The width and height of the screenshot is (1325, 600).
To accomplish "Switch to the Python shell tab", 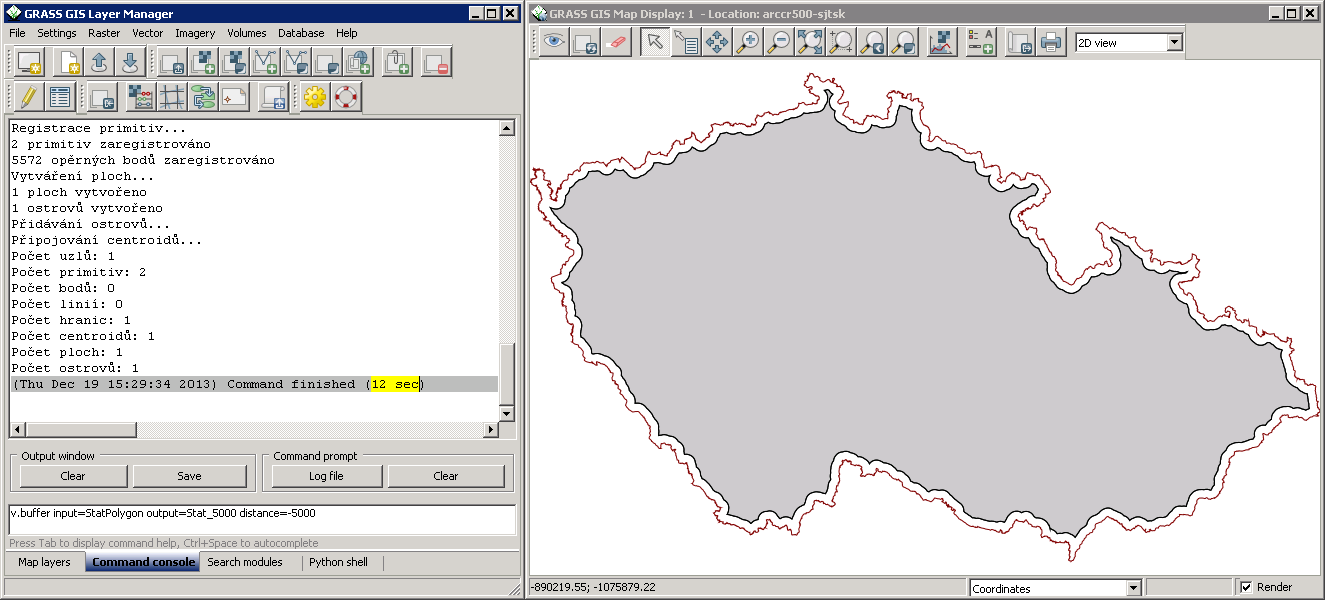I will pos(338,562).
